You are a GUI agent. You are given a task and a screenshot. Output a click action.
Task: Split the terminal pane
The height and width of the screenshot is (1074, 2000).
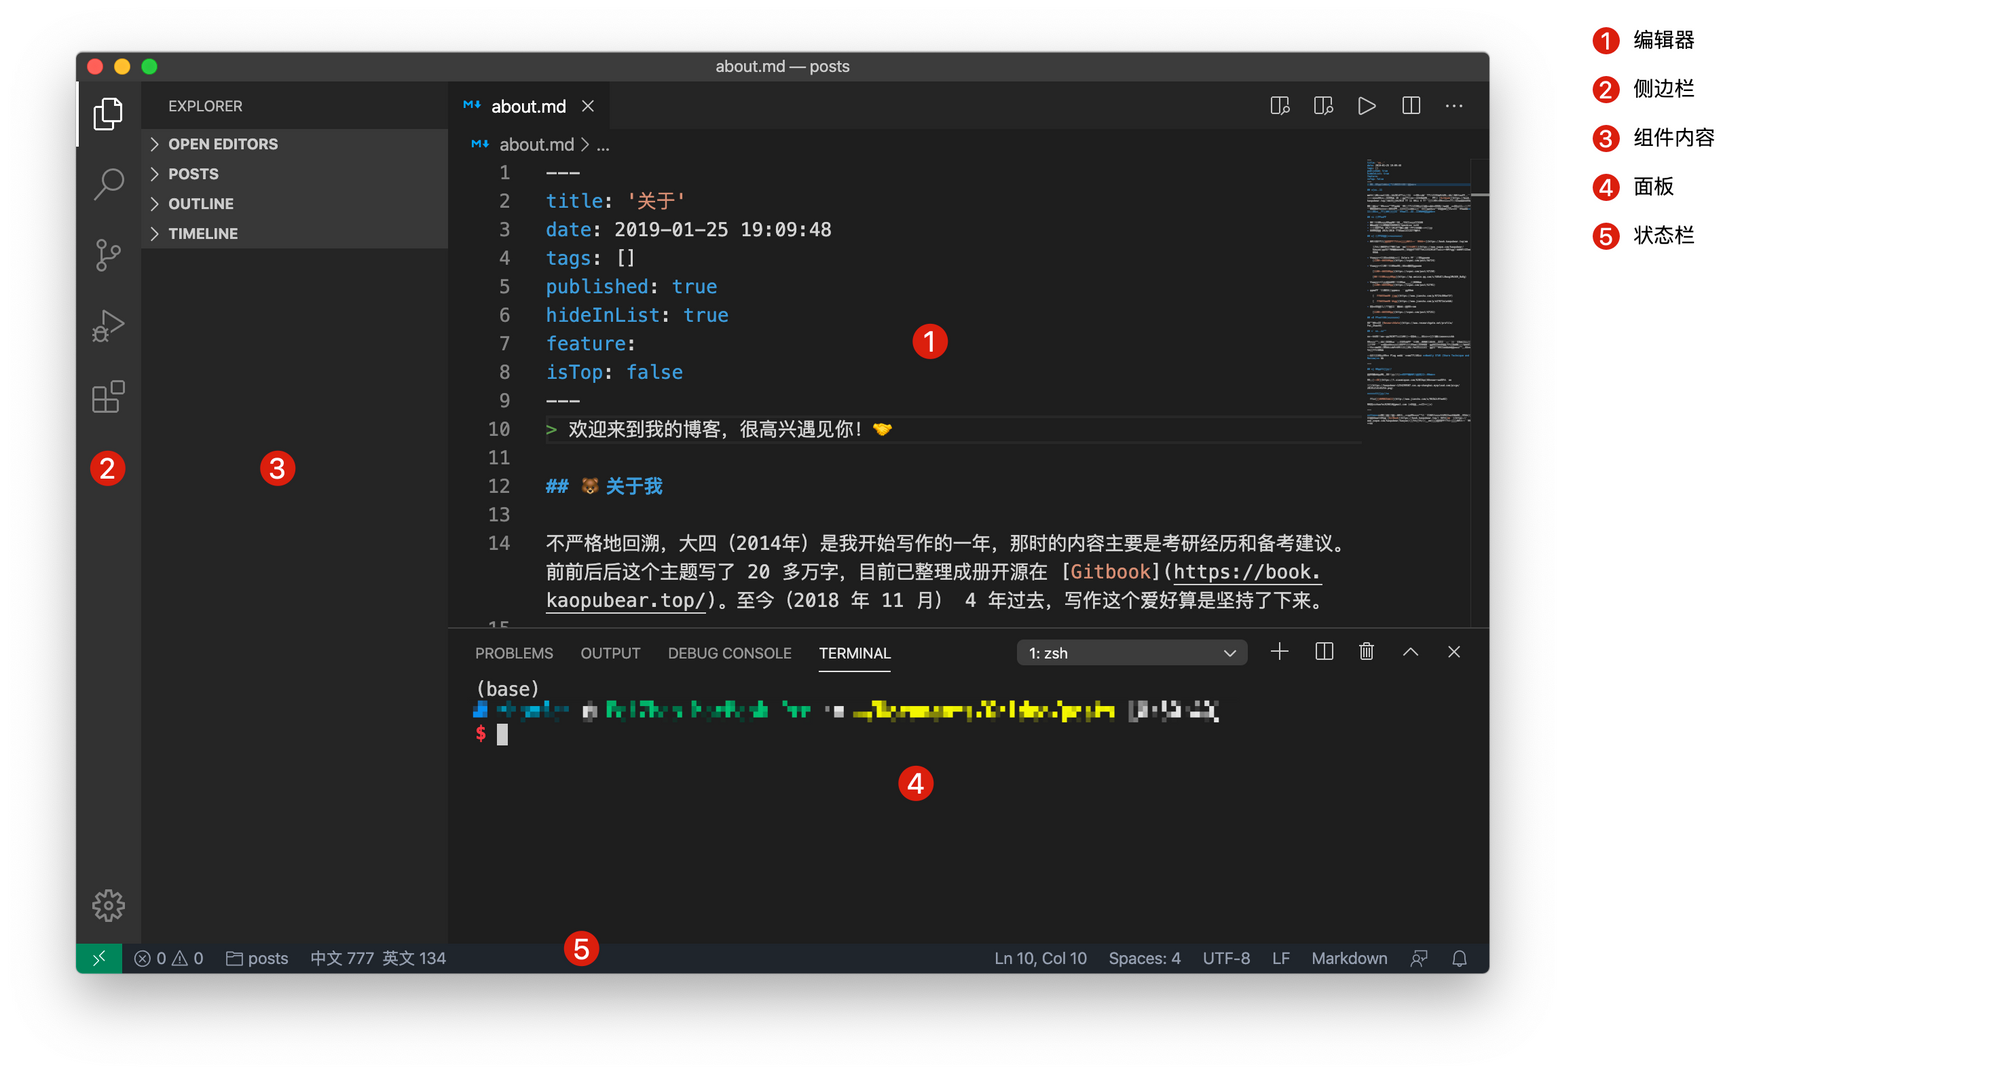tap(1324, 652)
